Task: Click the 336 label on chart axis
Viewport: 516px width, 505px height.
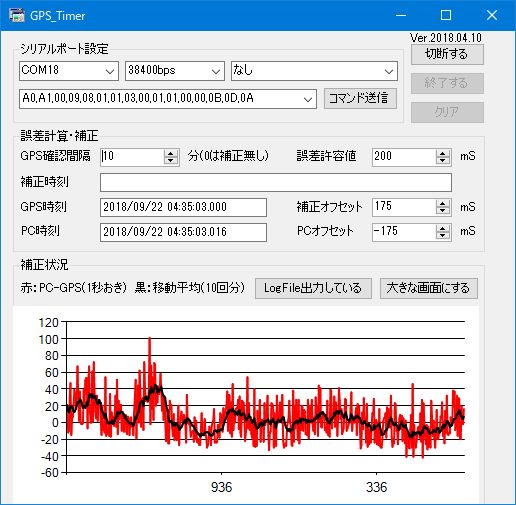Action: tap(377, 488)
